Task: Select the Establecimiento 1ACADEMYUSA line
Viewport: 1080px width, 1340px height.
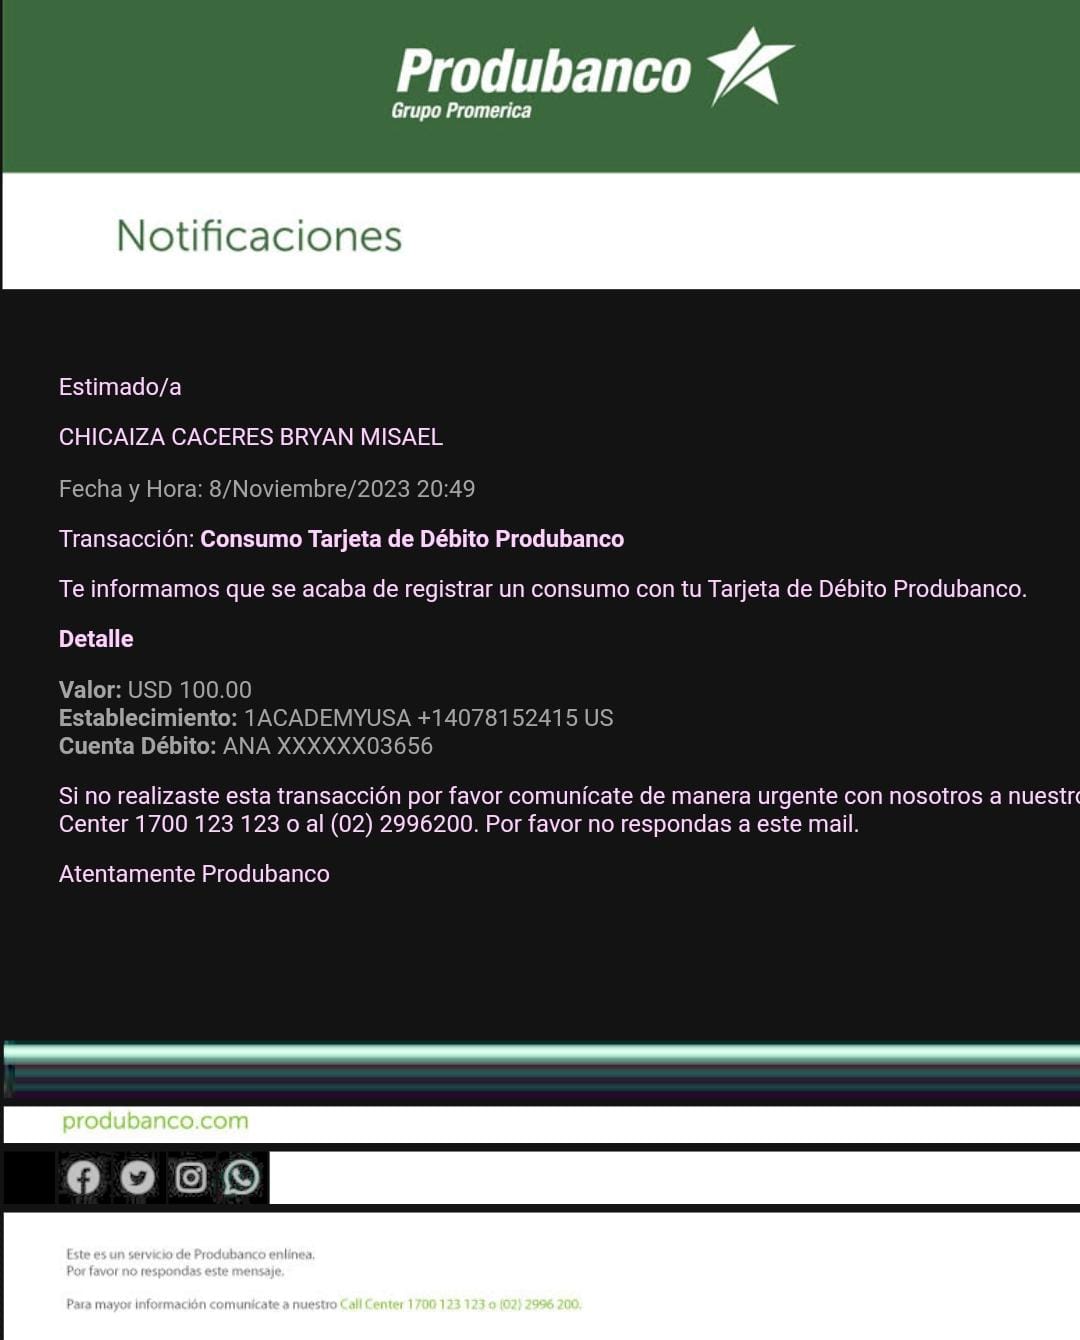Action: tap(336, 718)
